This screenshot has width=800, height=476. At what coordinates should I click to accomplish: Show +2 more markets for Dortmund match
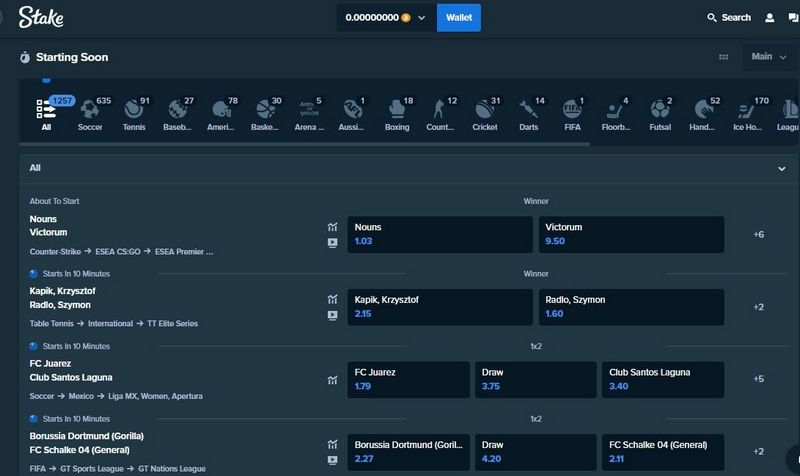click(759, 452)
